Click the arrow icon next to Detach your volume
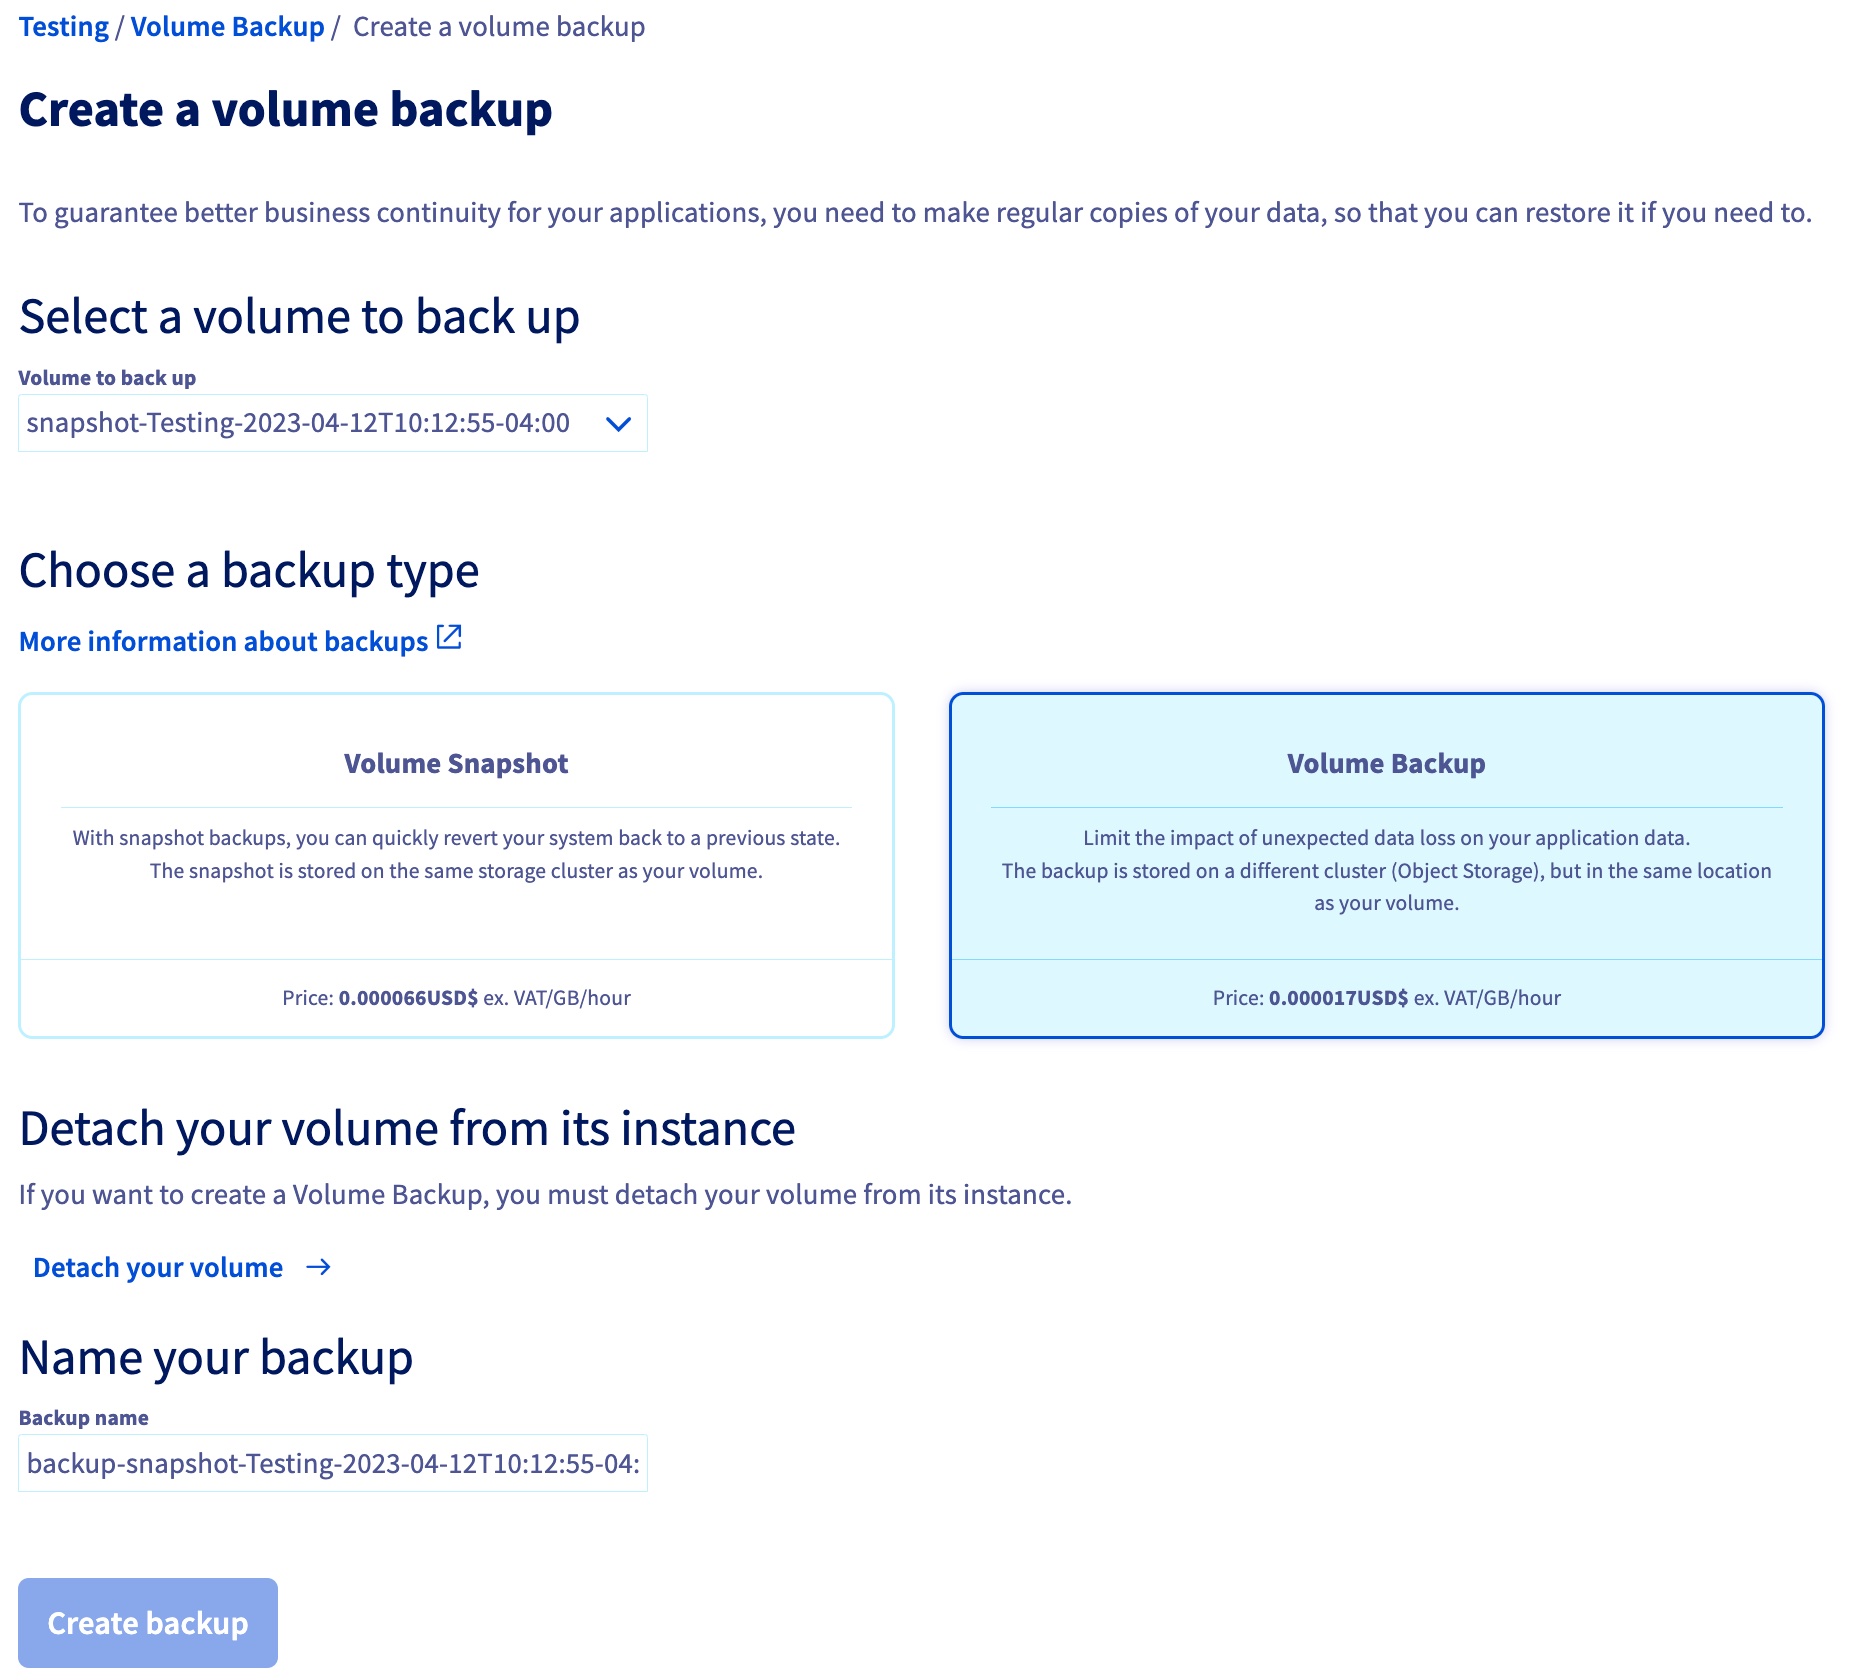 pos(320,1267)
